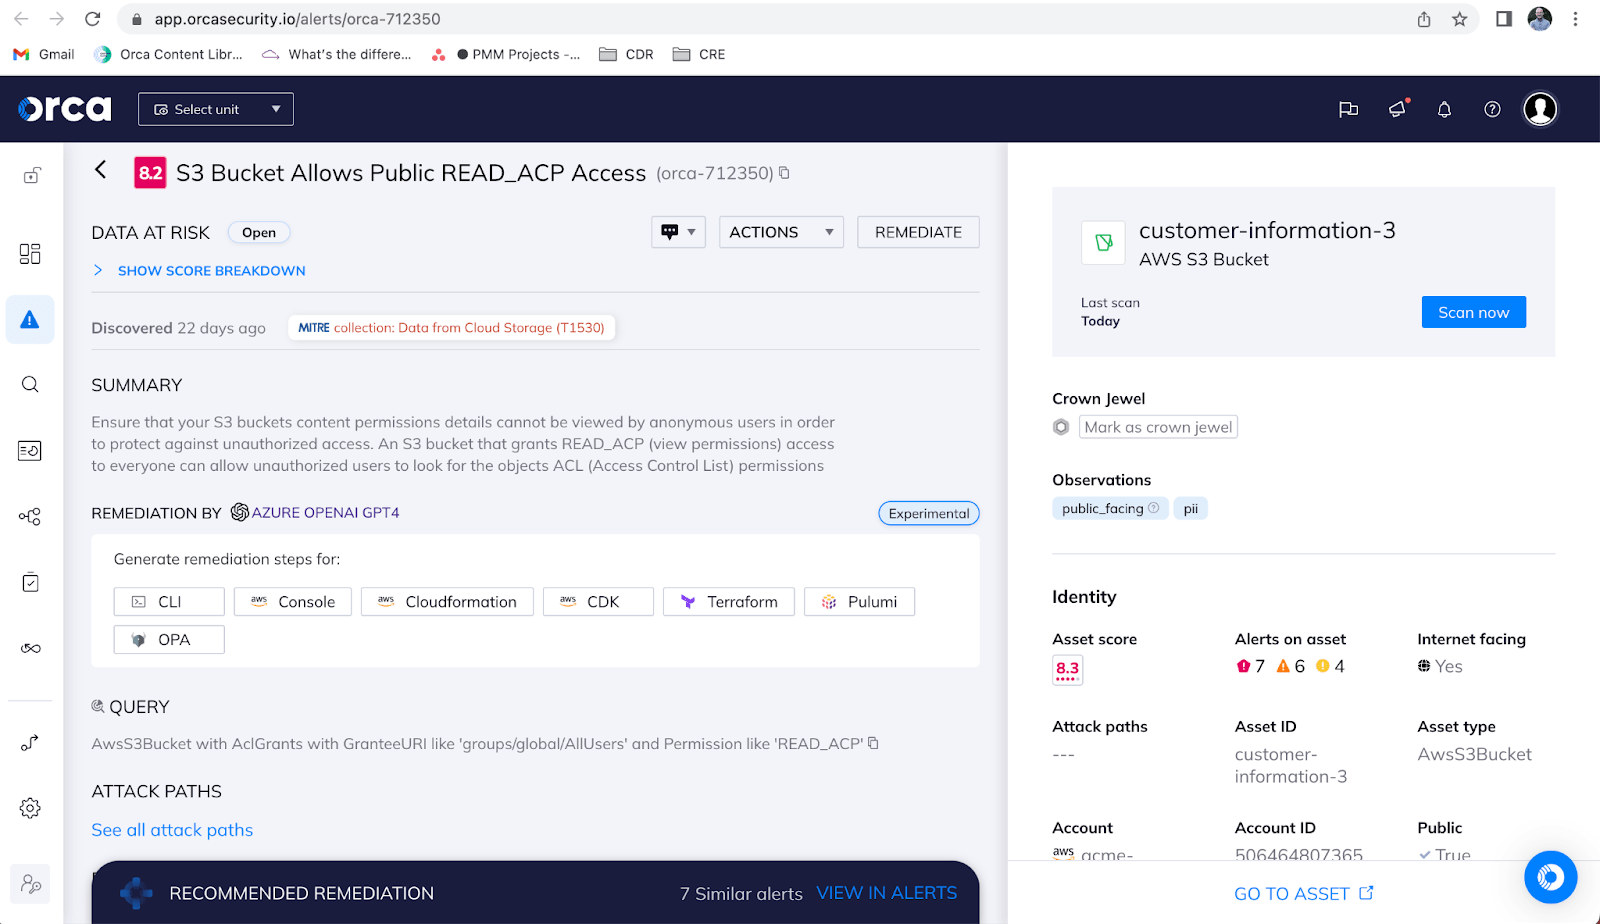Open the Select unit dropdown

214,109
